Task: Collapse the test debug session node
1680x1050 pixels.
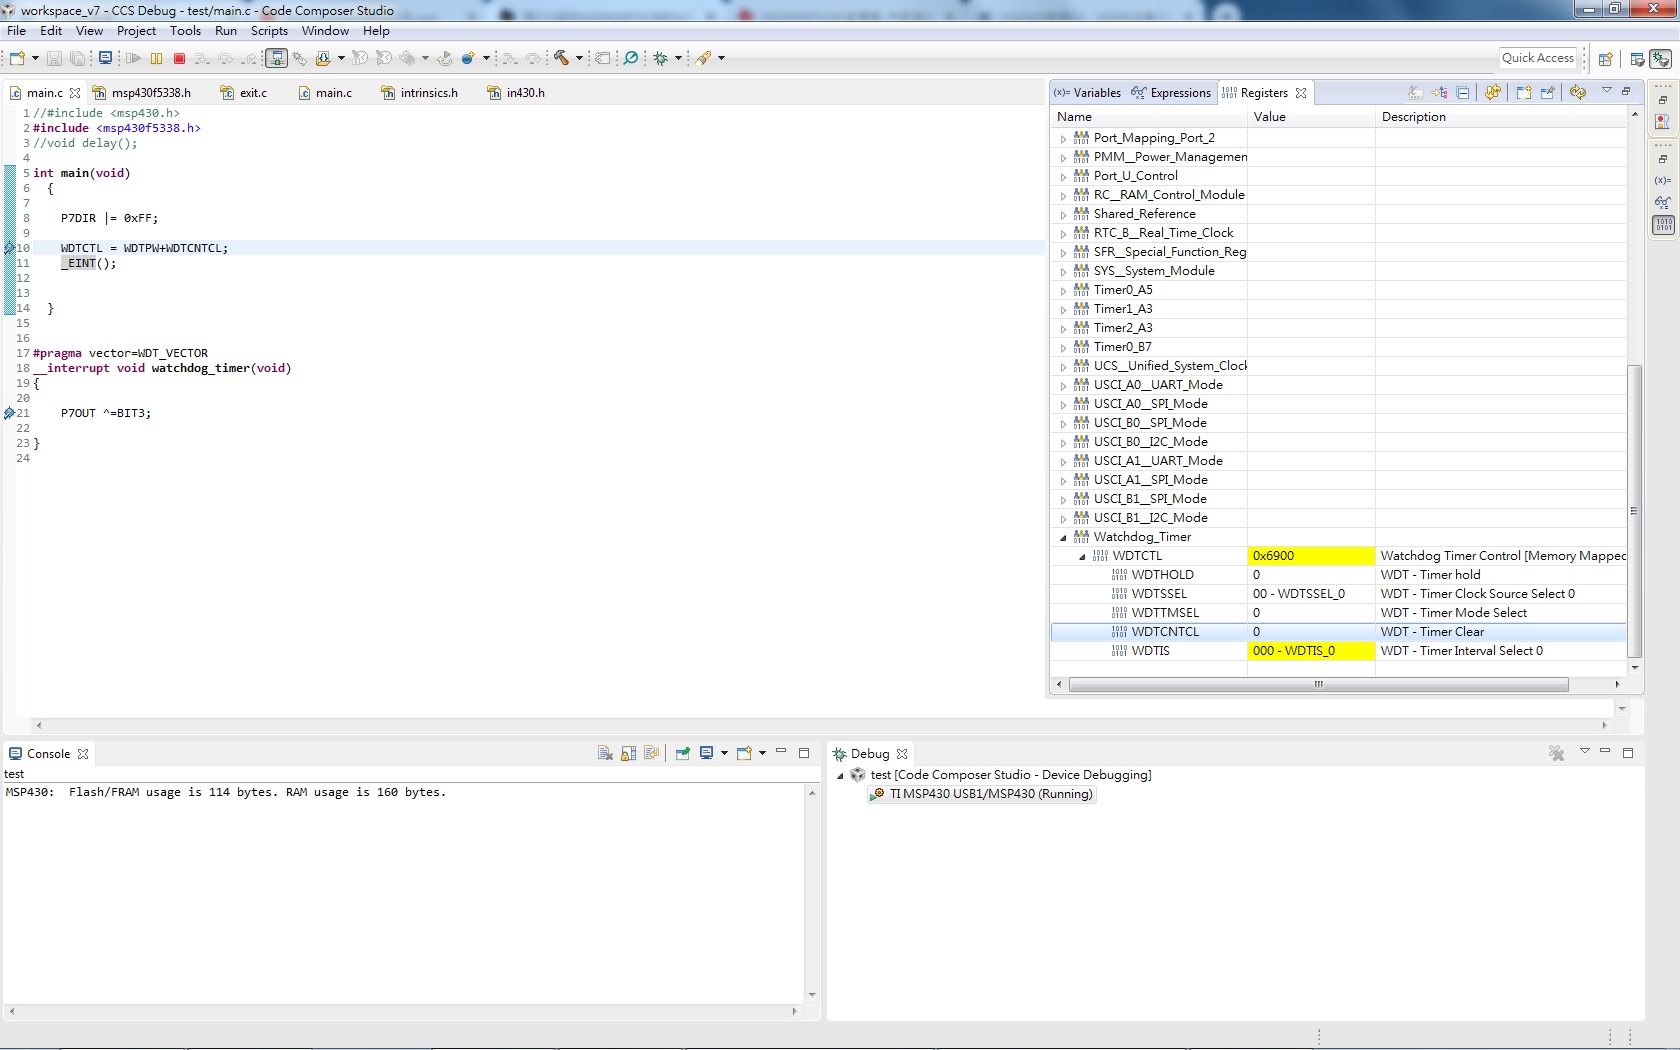Action: (840, 776)
